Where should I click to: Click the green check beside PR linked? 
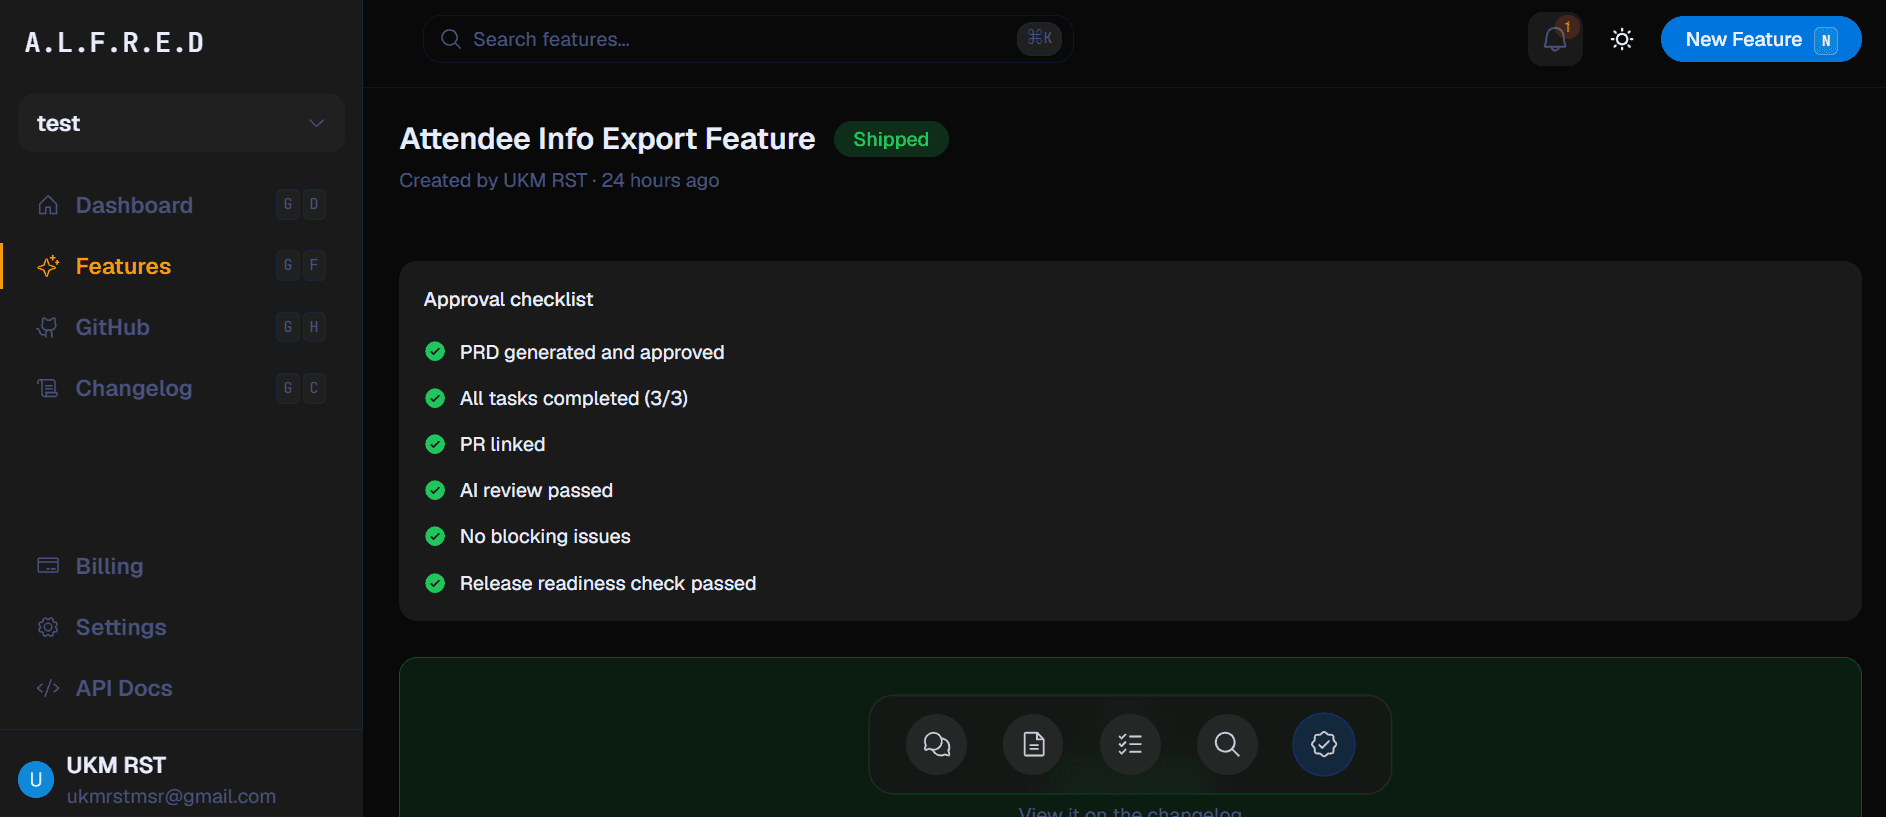point(435,444)
